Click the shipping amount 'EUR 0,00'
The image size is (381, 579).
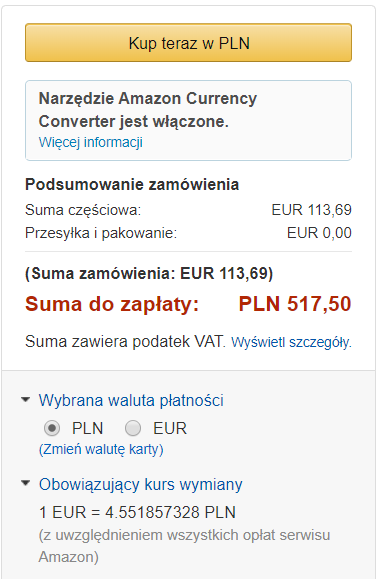click(x=319, y=233)
